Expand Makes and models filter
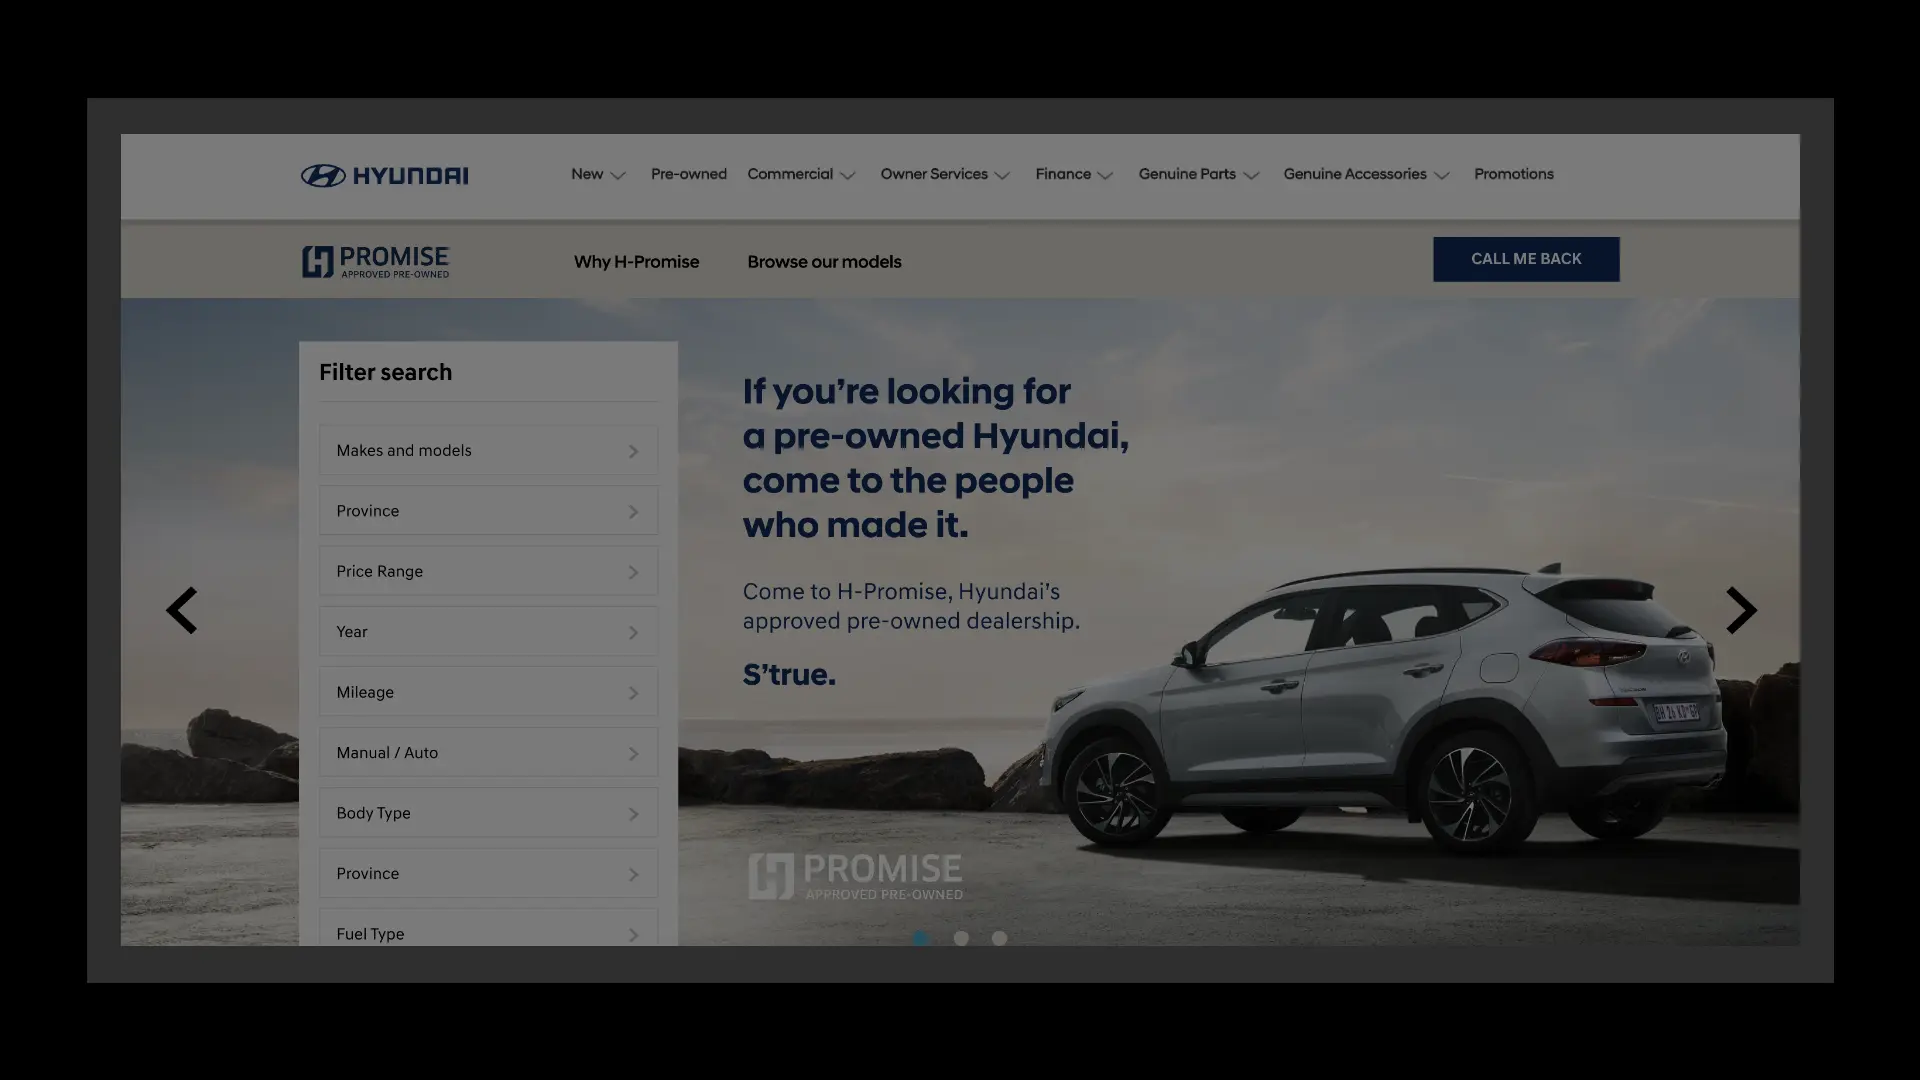Viewport: 1920px width, 1080px height. 488,451
